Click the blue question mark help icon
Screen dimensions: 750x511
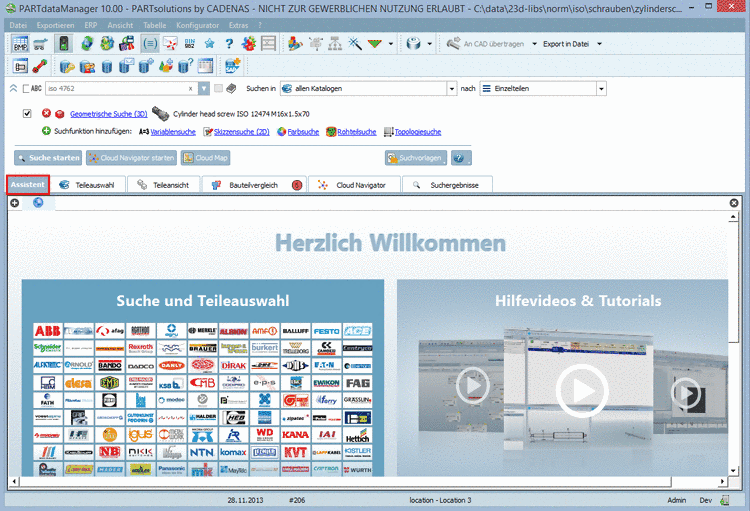click(229, 44)
